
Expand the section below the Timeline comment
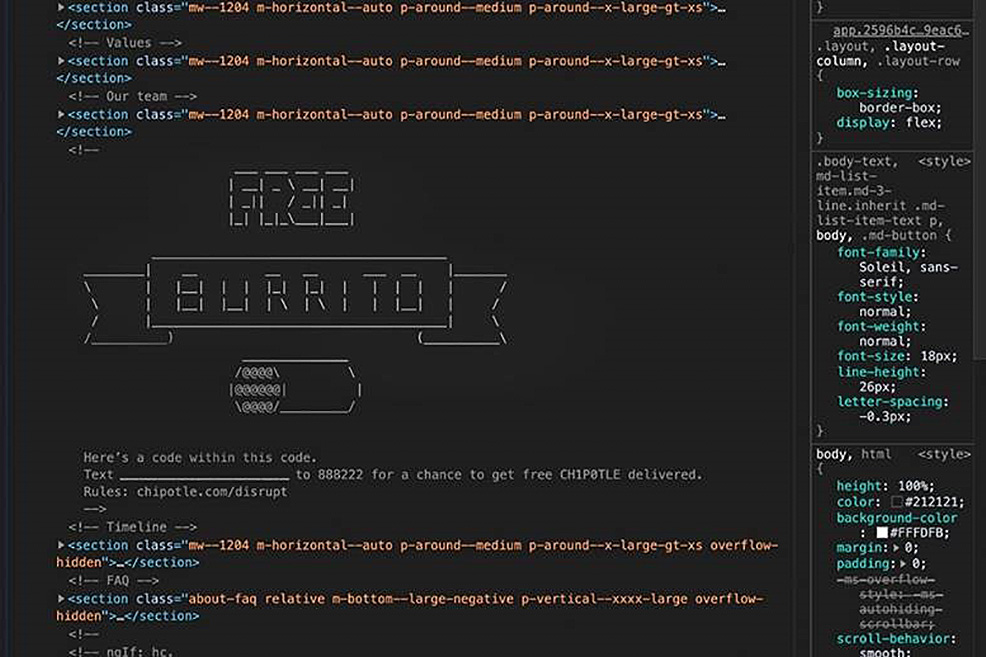coord(61,545)
